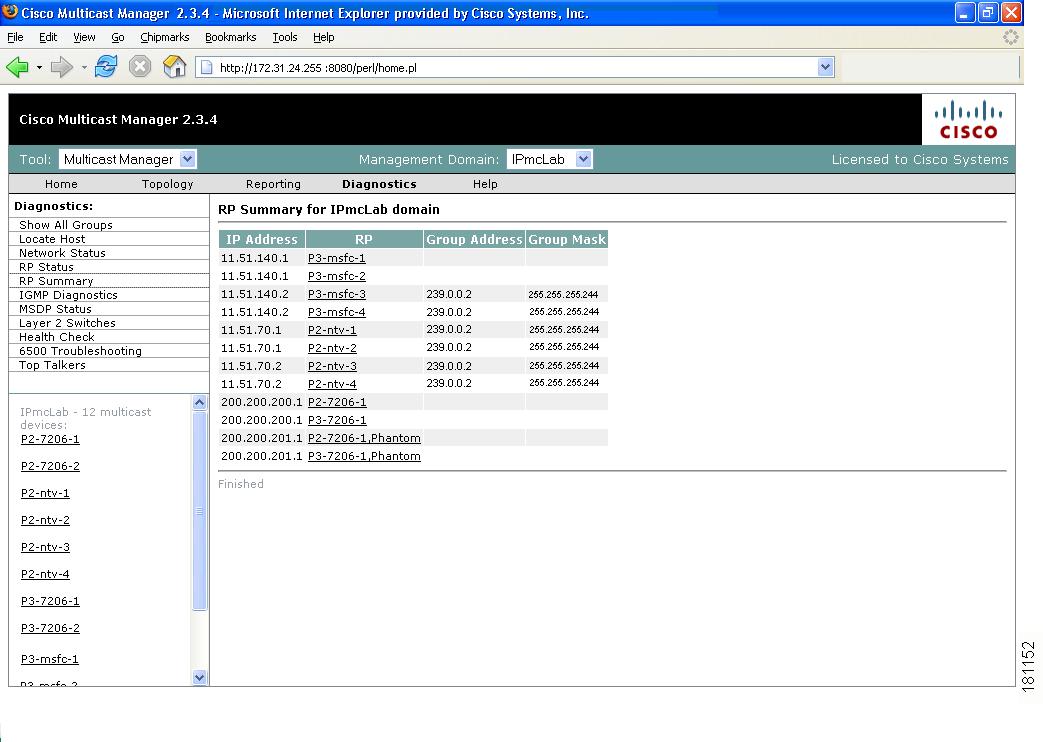Open RP Status in sidebar
Viewport: 1043px width, 742px height.
point(46,267)
